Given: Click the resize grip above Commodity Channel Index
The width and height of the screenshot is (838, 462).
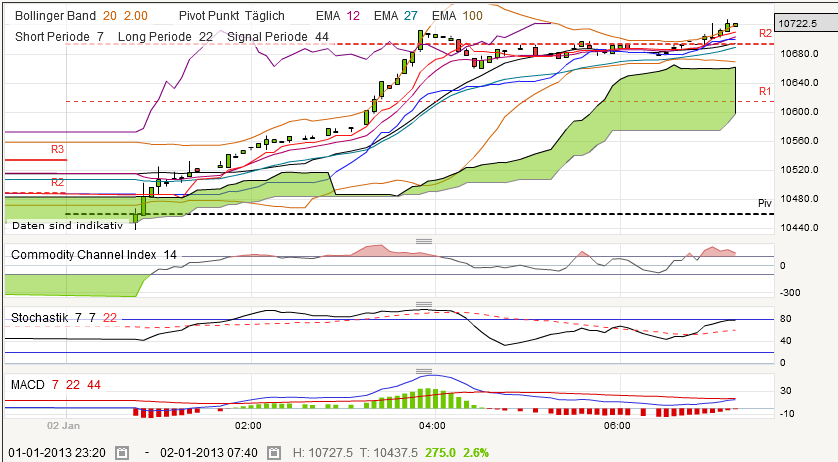Looking at the screenshot, I should coord(424,240).
